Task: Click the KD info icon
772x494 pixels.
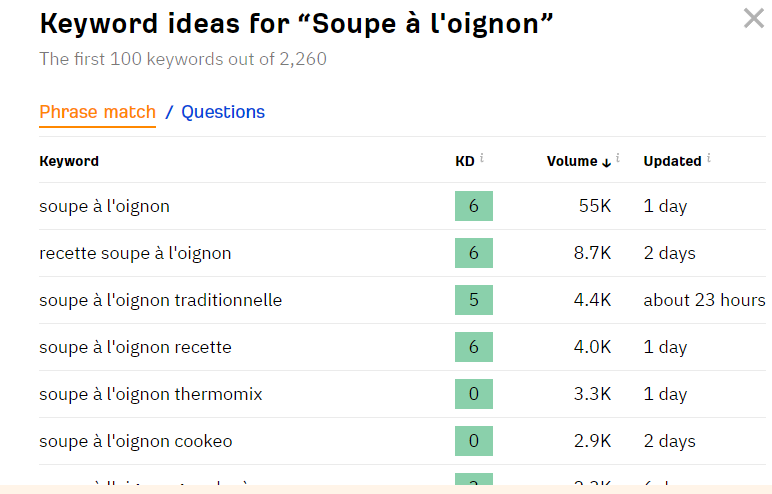Action: [482, 158]
